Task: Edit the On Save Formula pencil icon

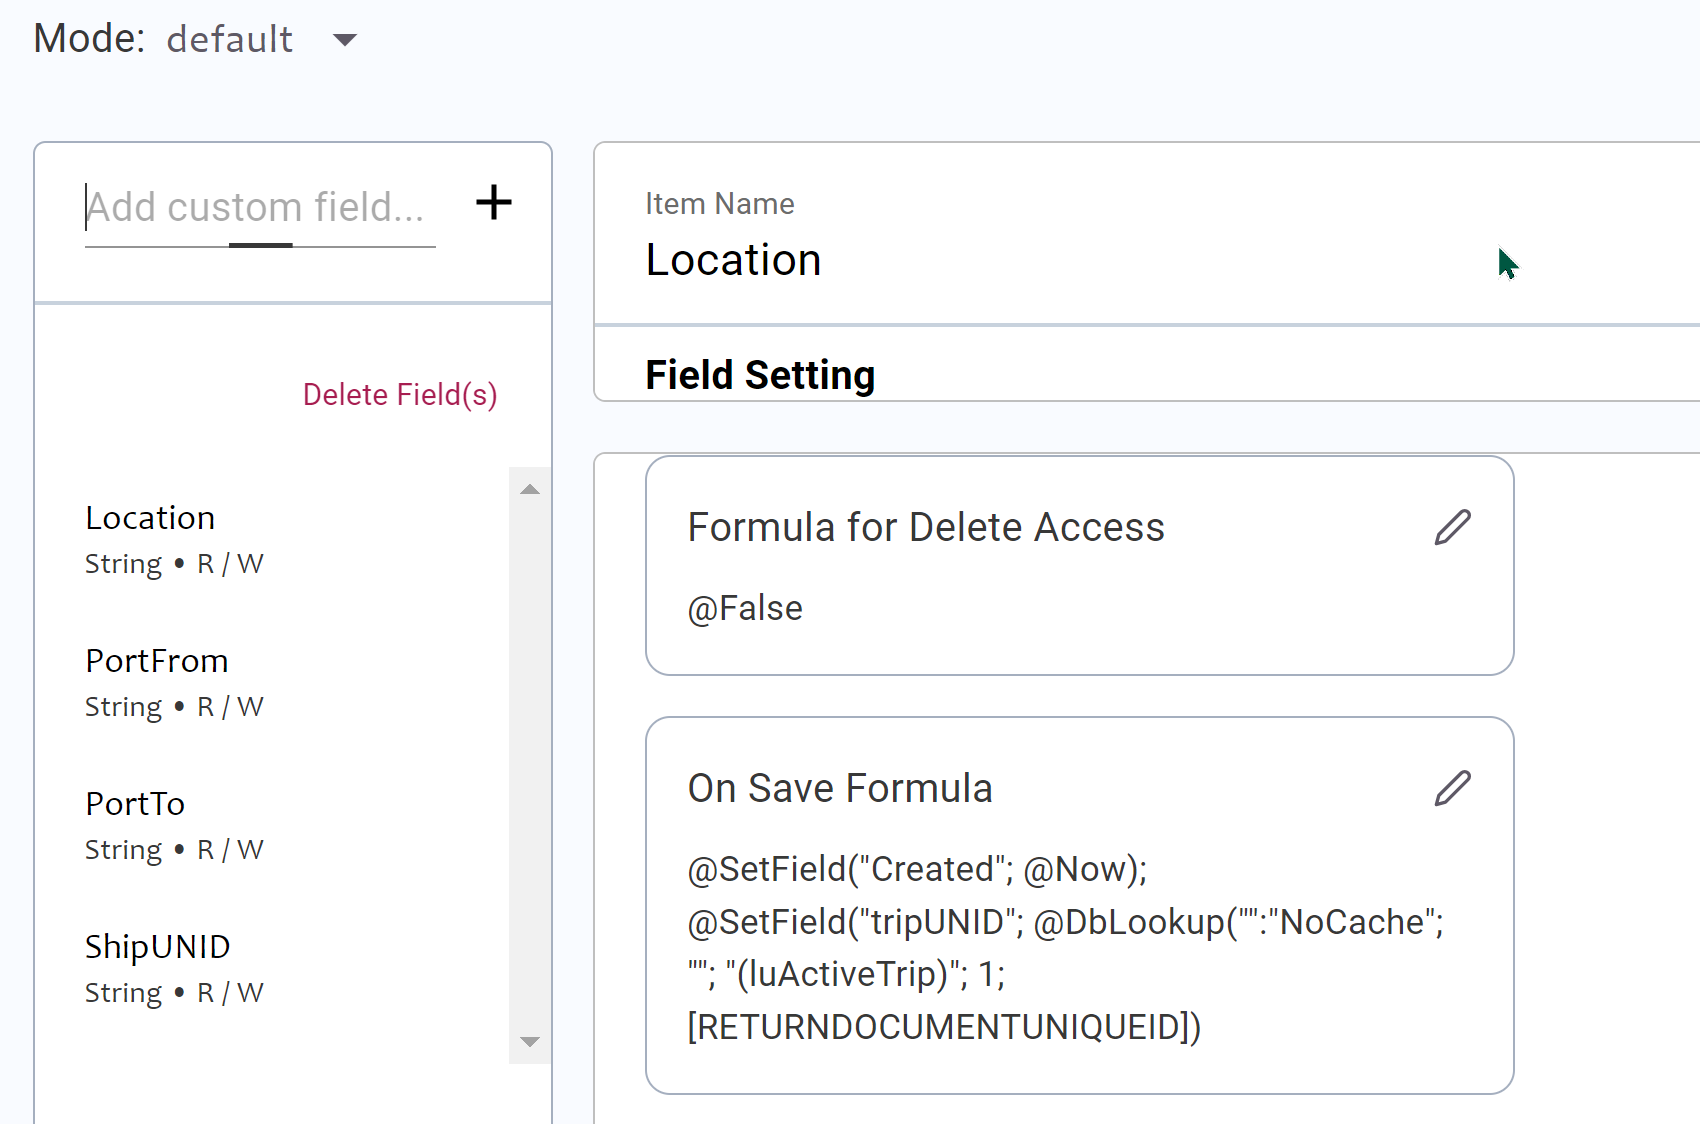Action: point(1453,788)
